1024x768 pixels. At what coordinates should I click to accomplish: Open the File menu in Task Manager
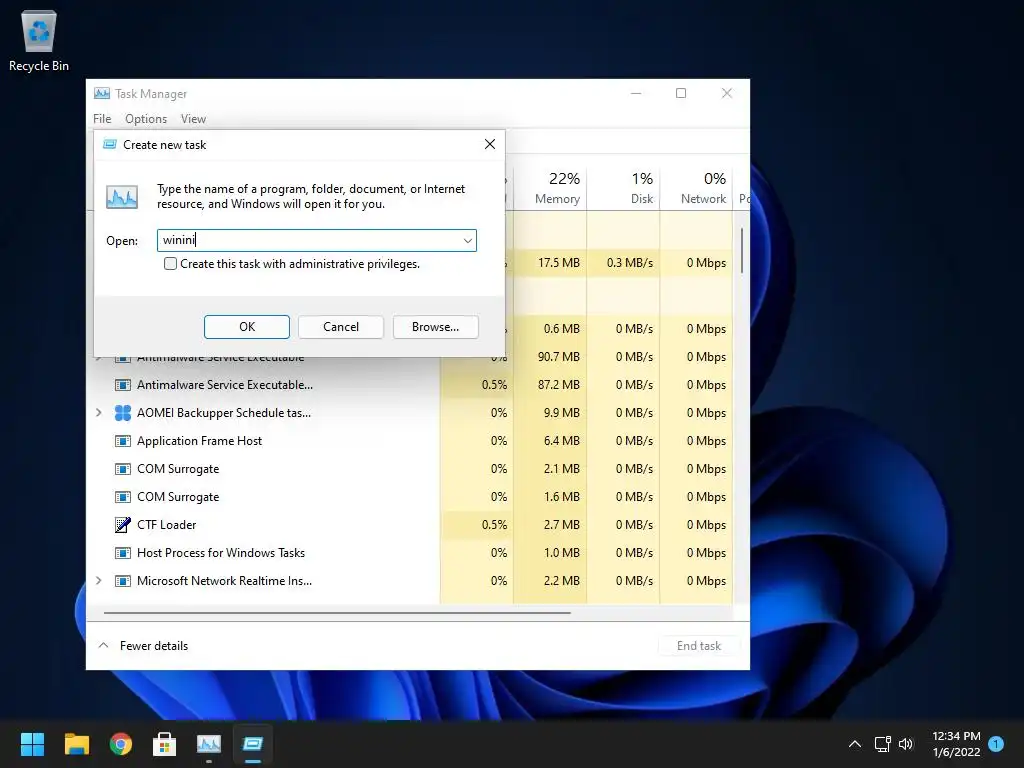click(102, 119)
